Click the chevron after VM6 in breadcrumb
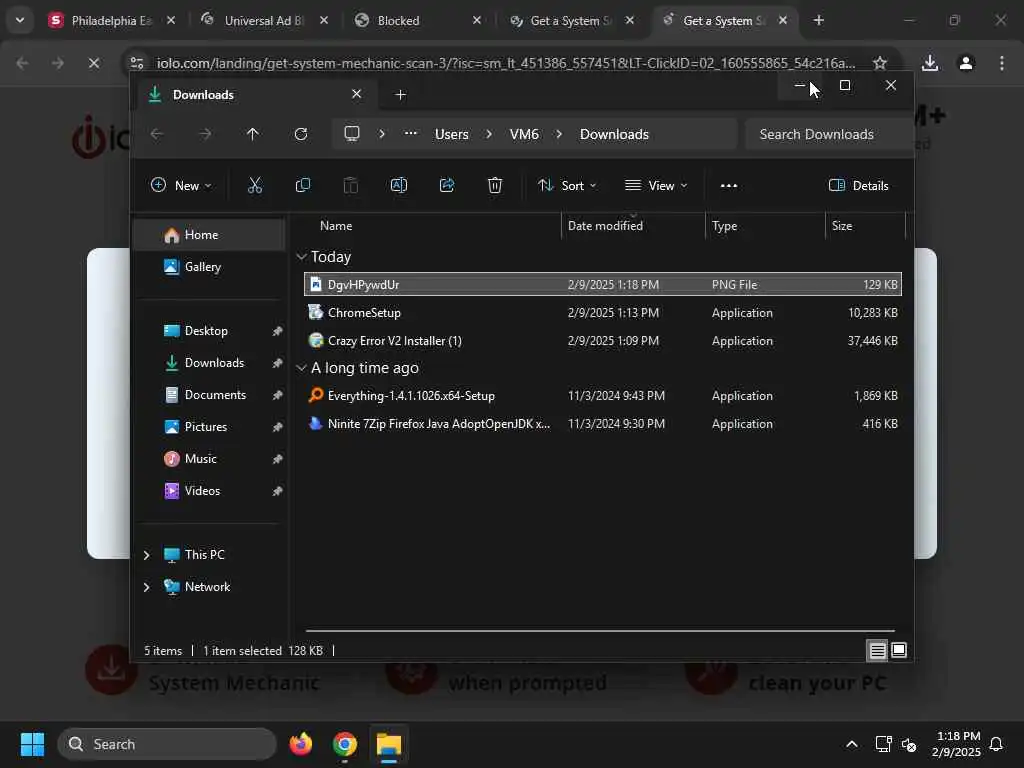The image size is (1024, 768). pos(559,134)
